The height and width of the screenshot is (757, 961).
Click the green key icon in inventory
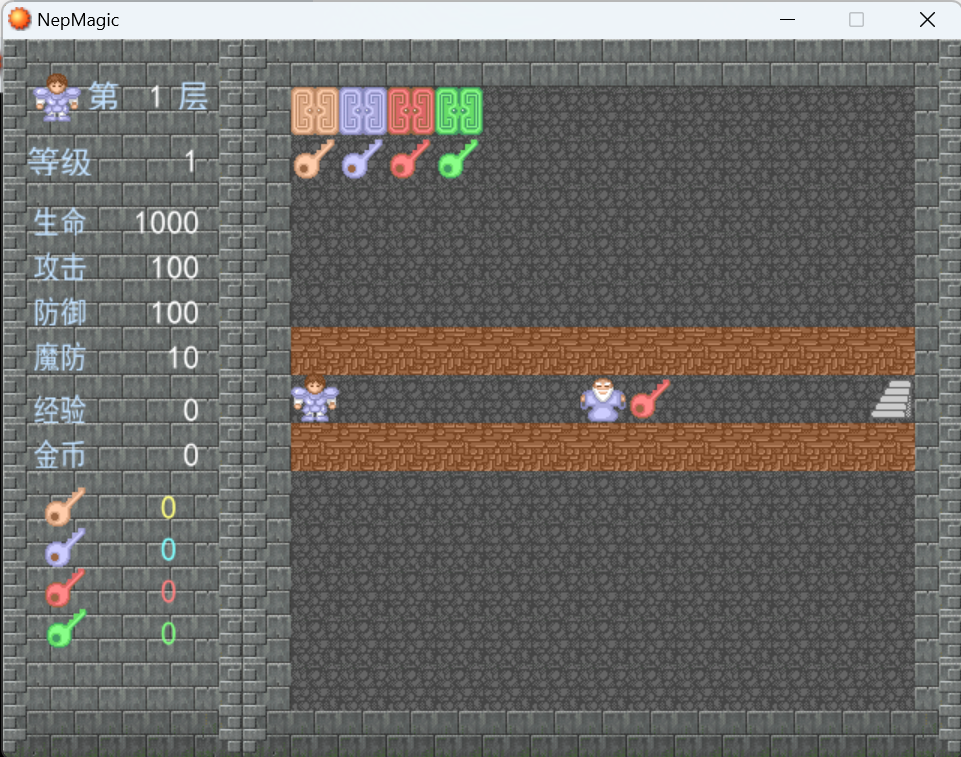click(x=66, y=629)
